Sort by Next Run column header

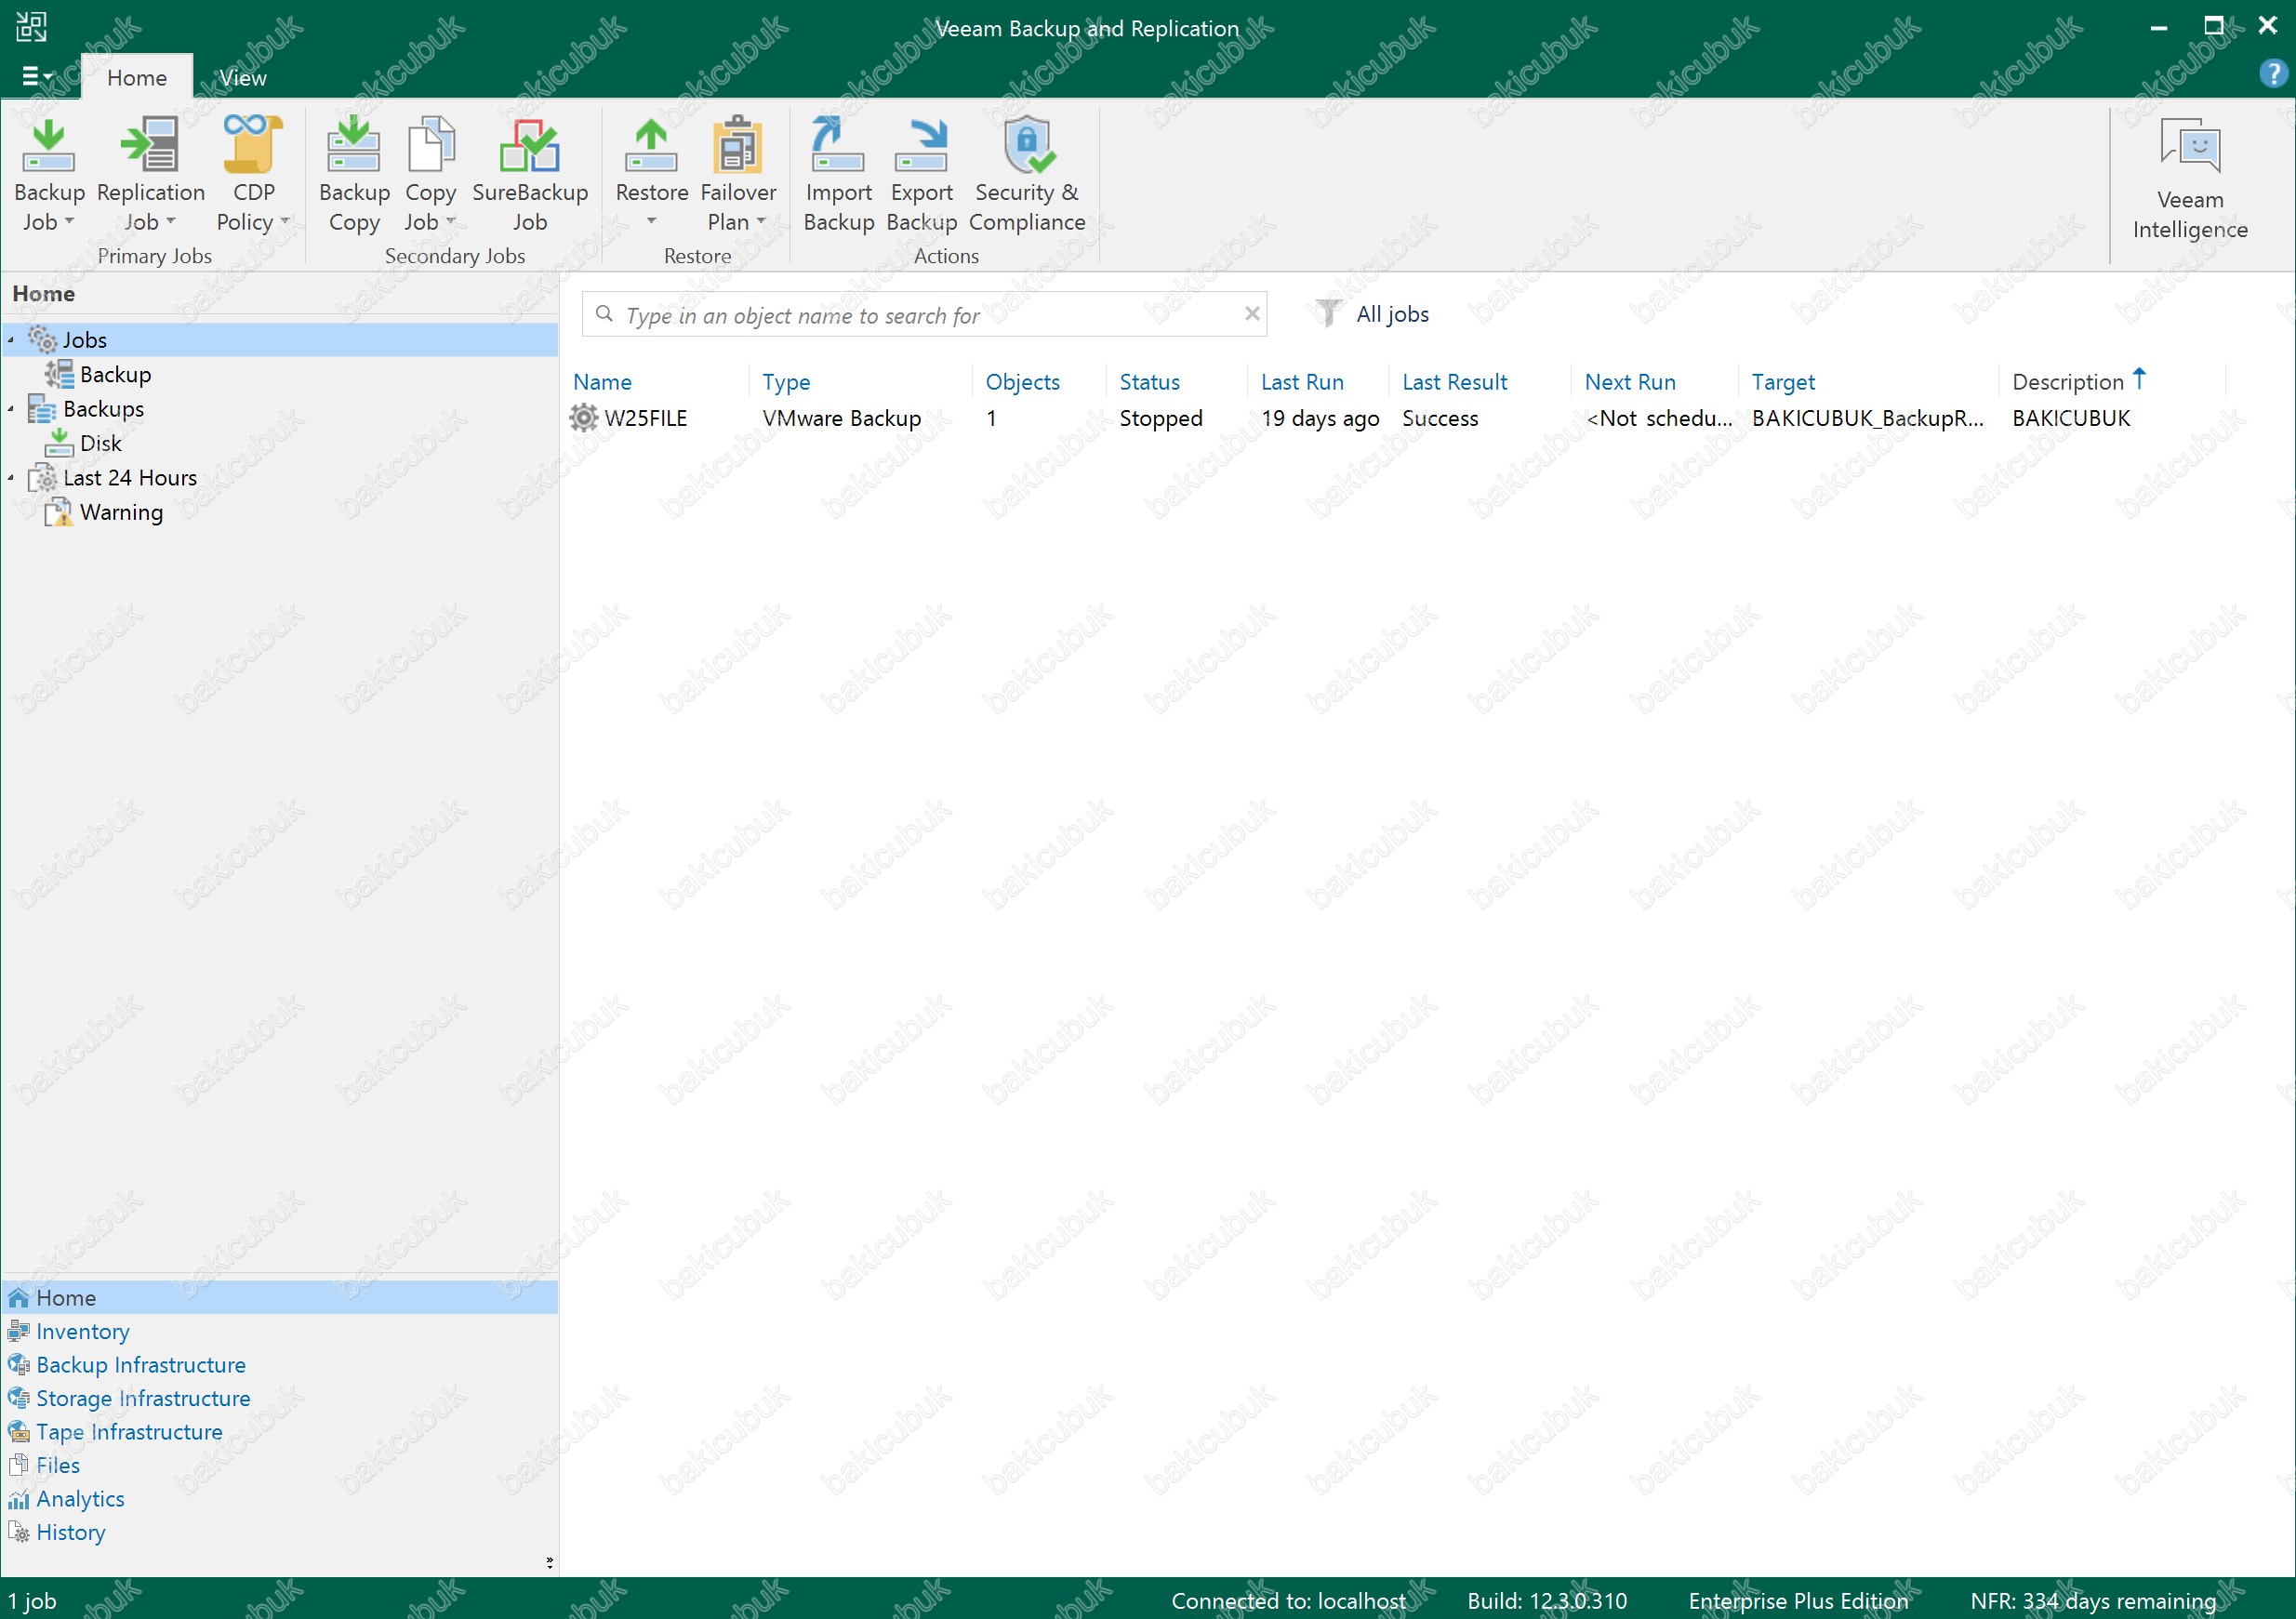click(x=1630, y=382)
